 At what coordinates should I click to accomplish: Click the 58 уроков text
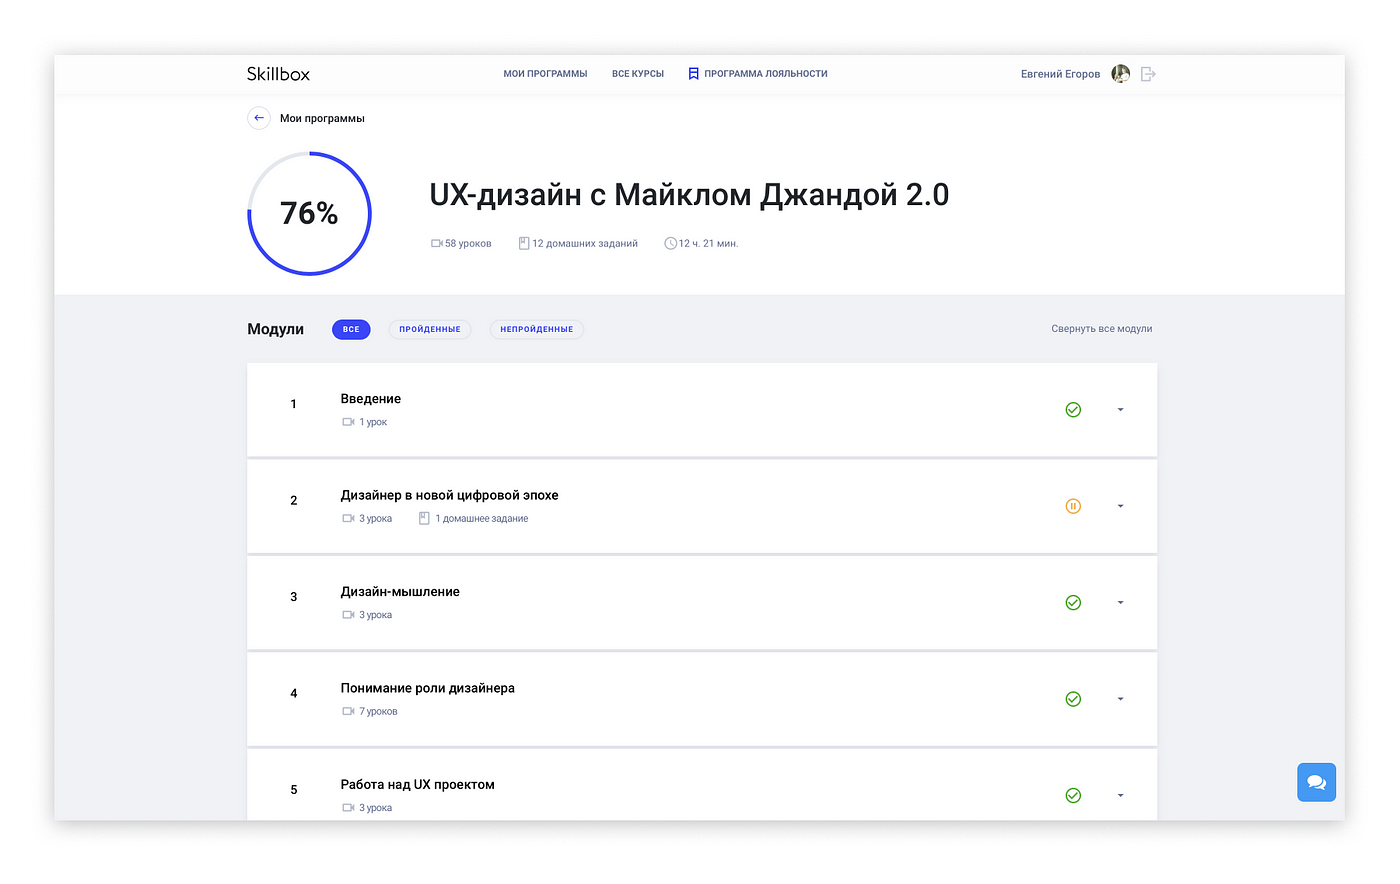468,243
